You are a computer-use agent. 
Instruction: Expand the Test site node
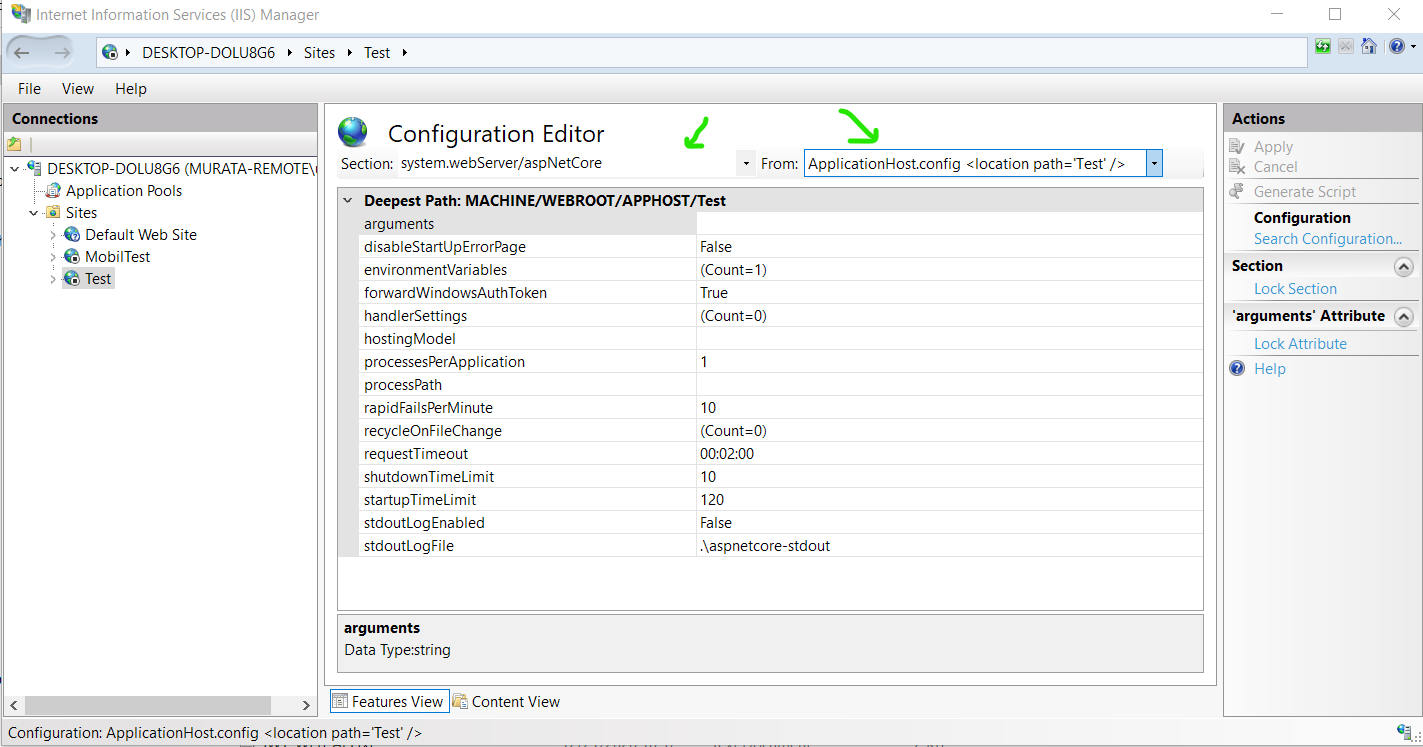click(53, 278)
